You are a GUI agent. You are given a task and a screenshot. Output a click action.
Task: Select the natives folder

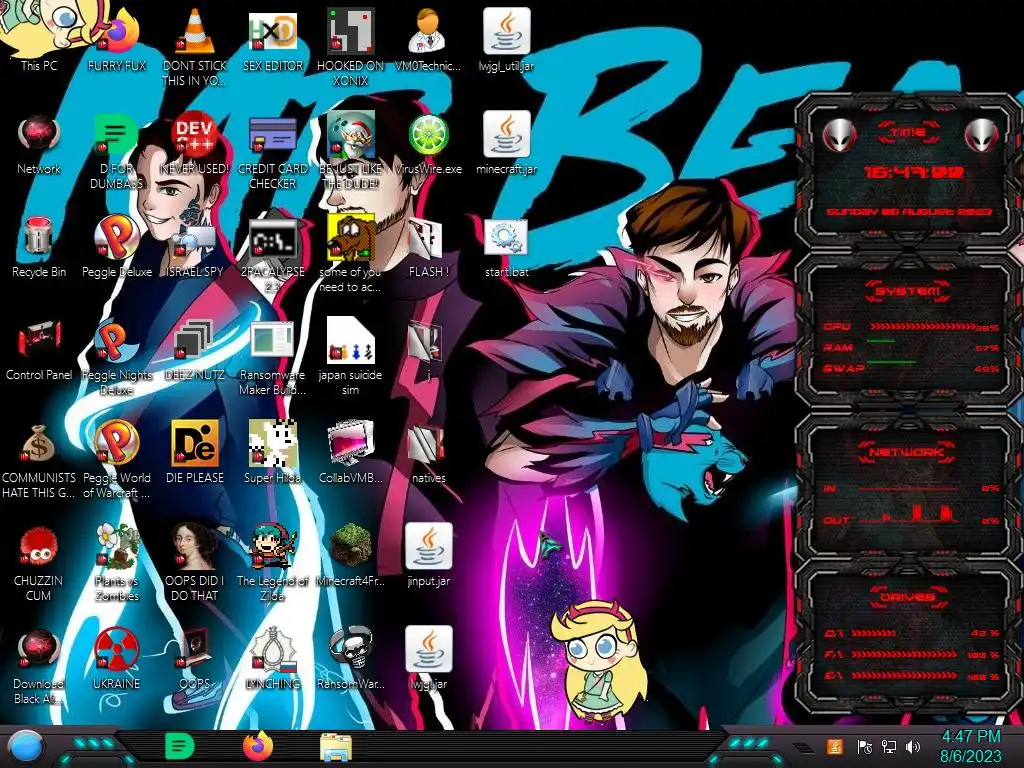(x=428, y=443)
